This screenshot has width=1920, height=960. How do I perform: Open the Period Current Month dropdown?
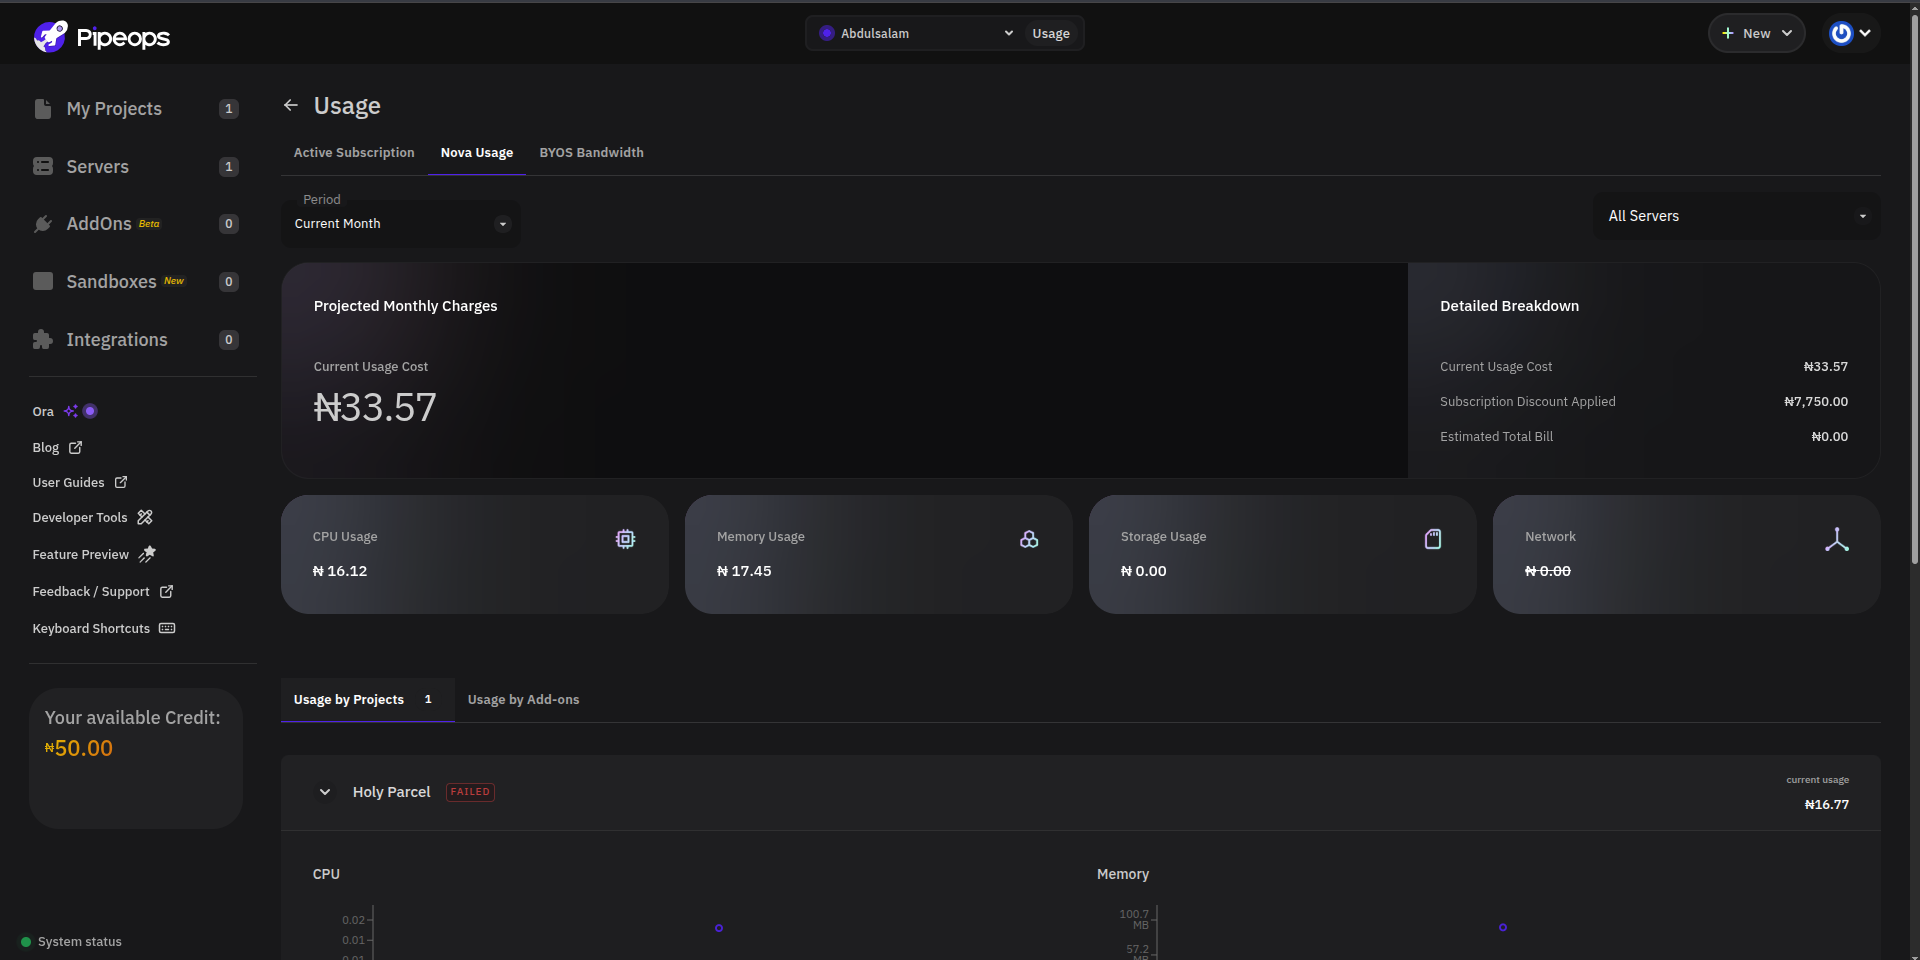(401, 223)
